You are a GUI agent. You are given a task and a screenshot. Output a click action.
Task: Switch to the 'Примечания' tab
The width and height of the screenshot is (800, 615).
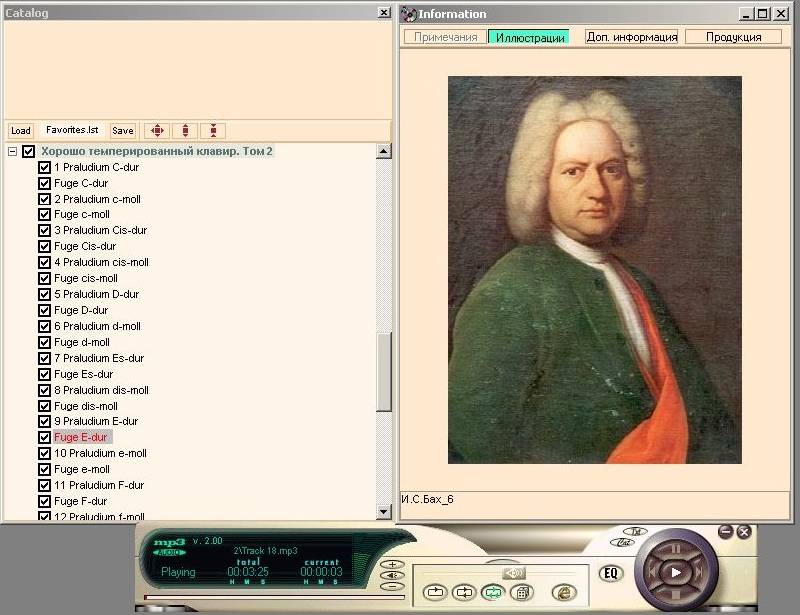pyautogui.click(x=445, y=37)
